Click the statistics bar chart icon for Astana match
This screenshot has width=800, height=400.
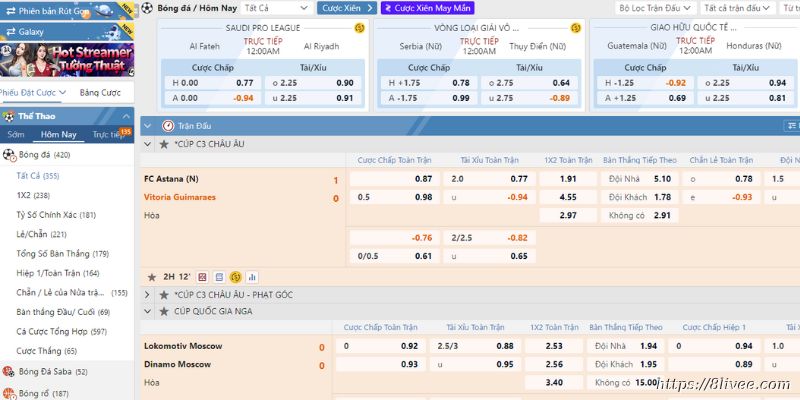click(251, 276)
